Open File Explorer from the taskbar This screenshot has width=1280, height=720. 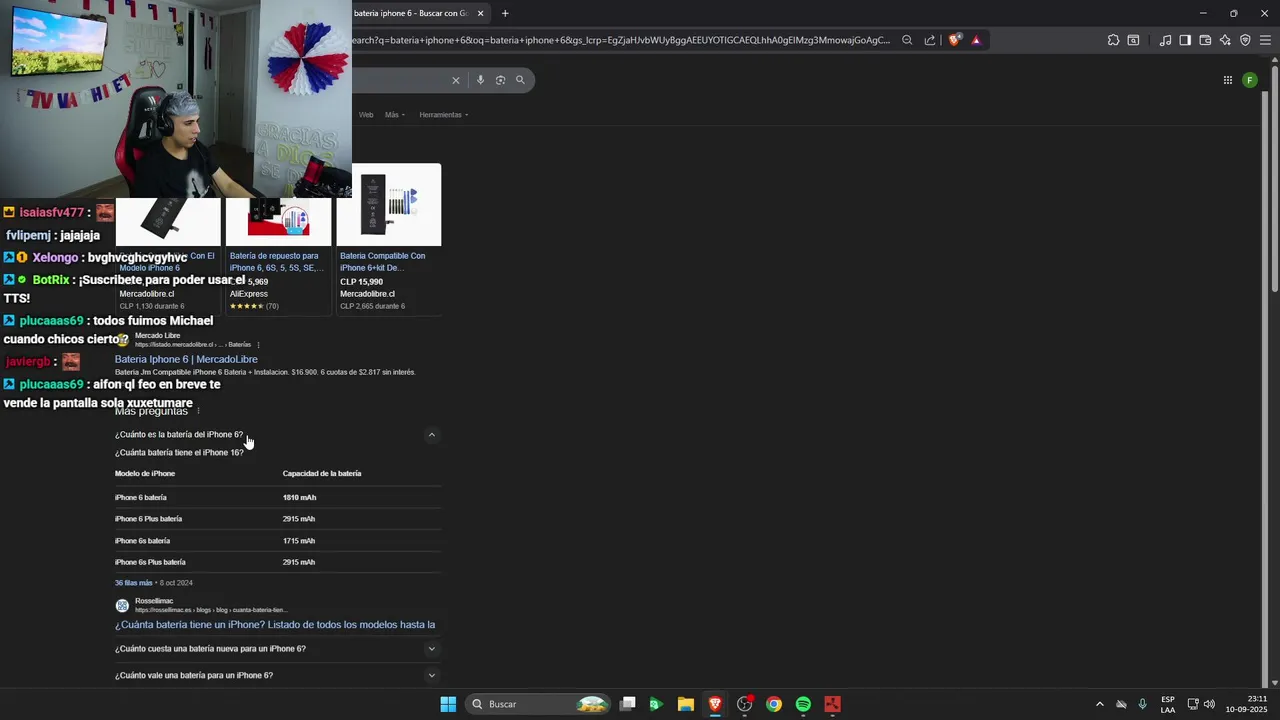[685, 704]
